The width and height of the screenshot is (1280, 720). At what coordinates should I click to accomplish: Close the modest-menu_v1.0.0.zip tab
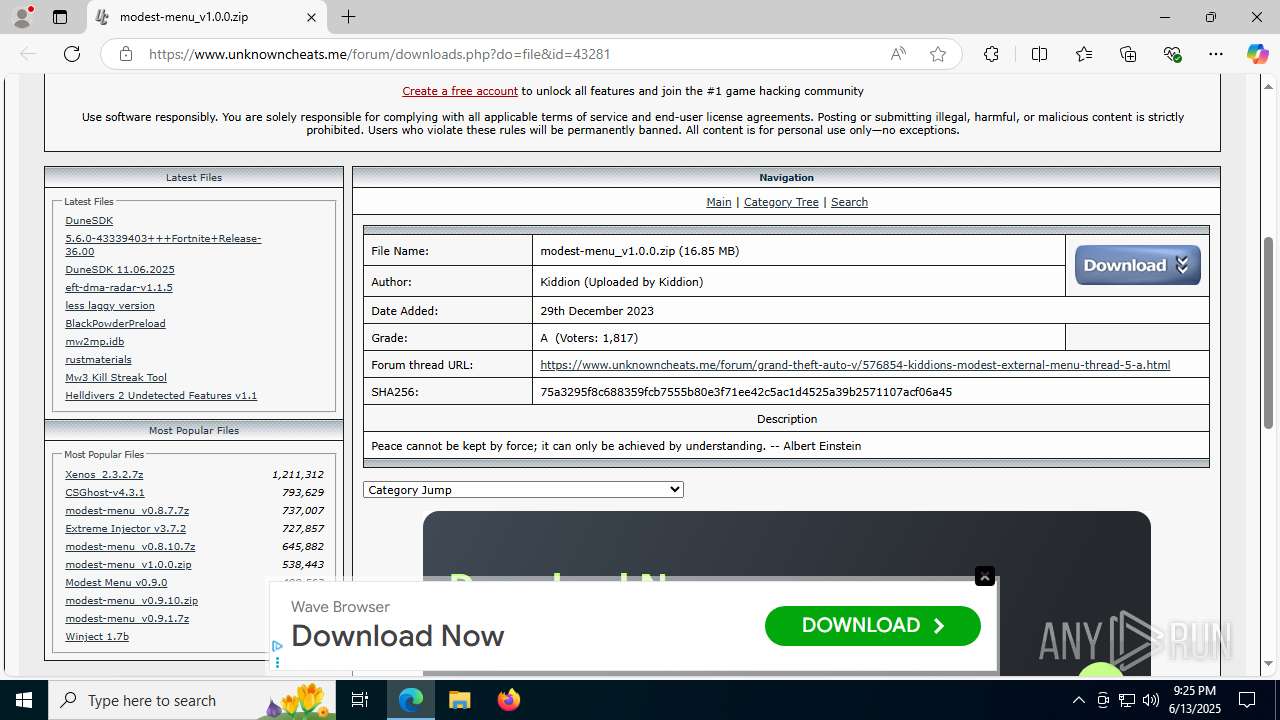tap(311, 17)
